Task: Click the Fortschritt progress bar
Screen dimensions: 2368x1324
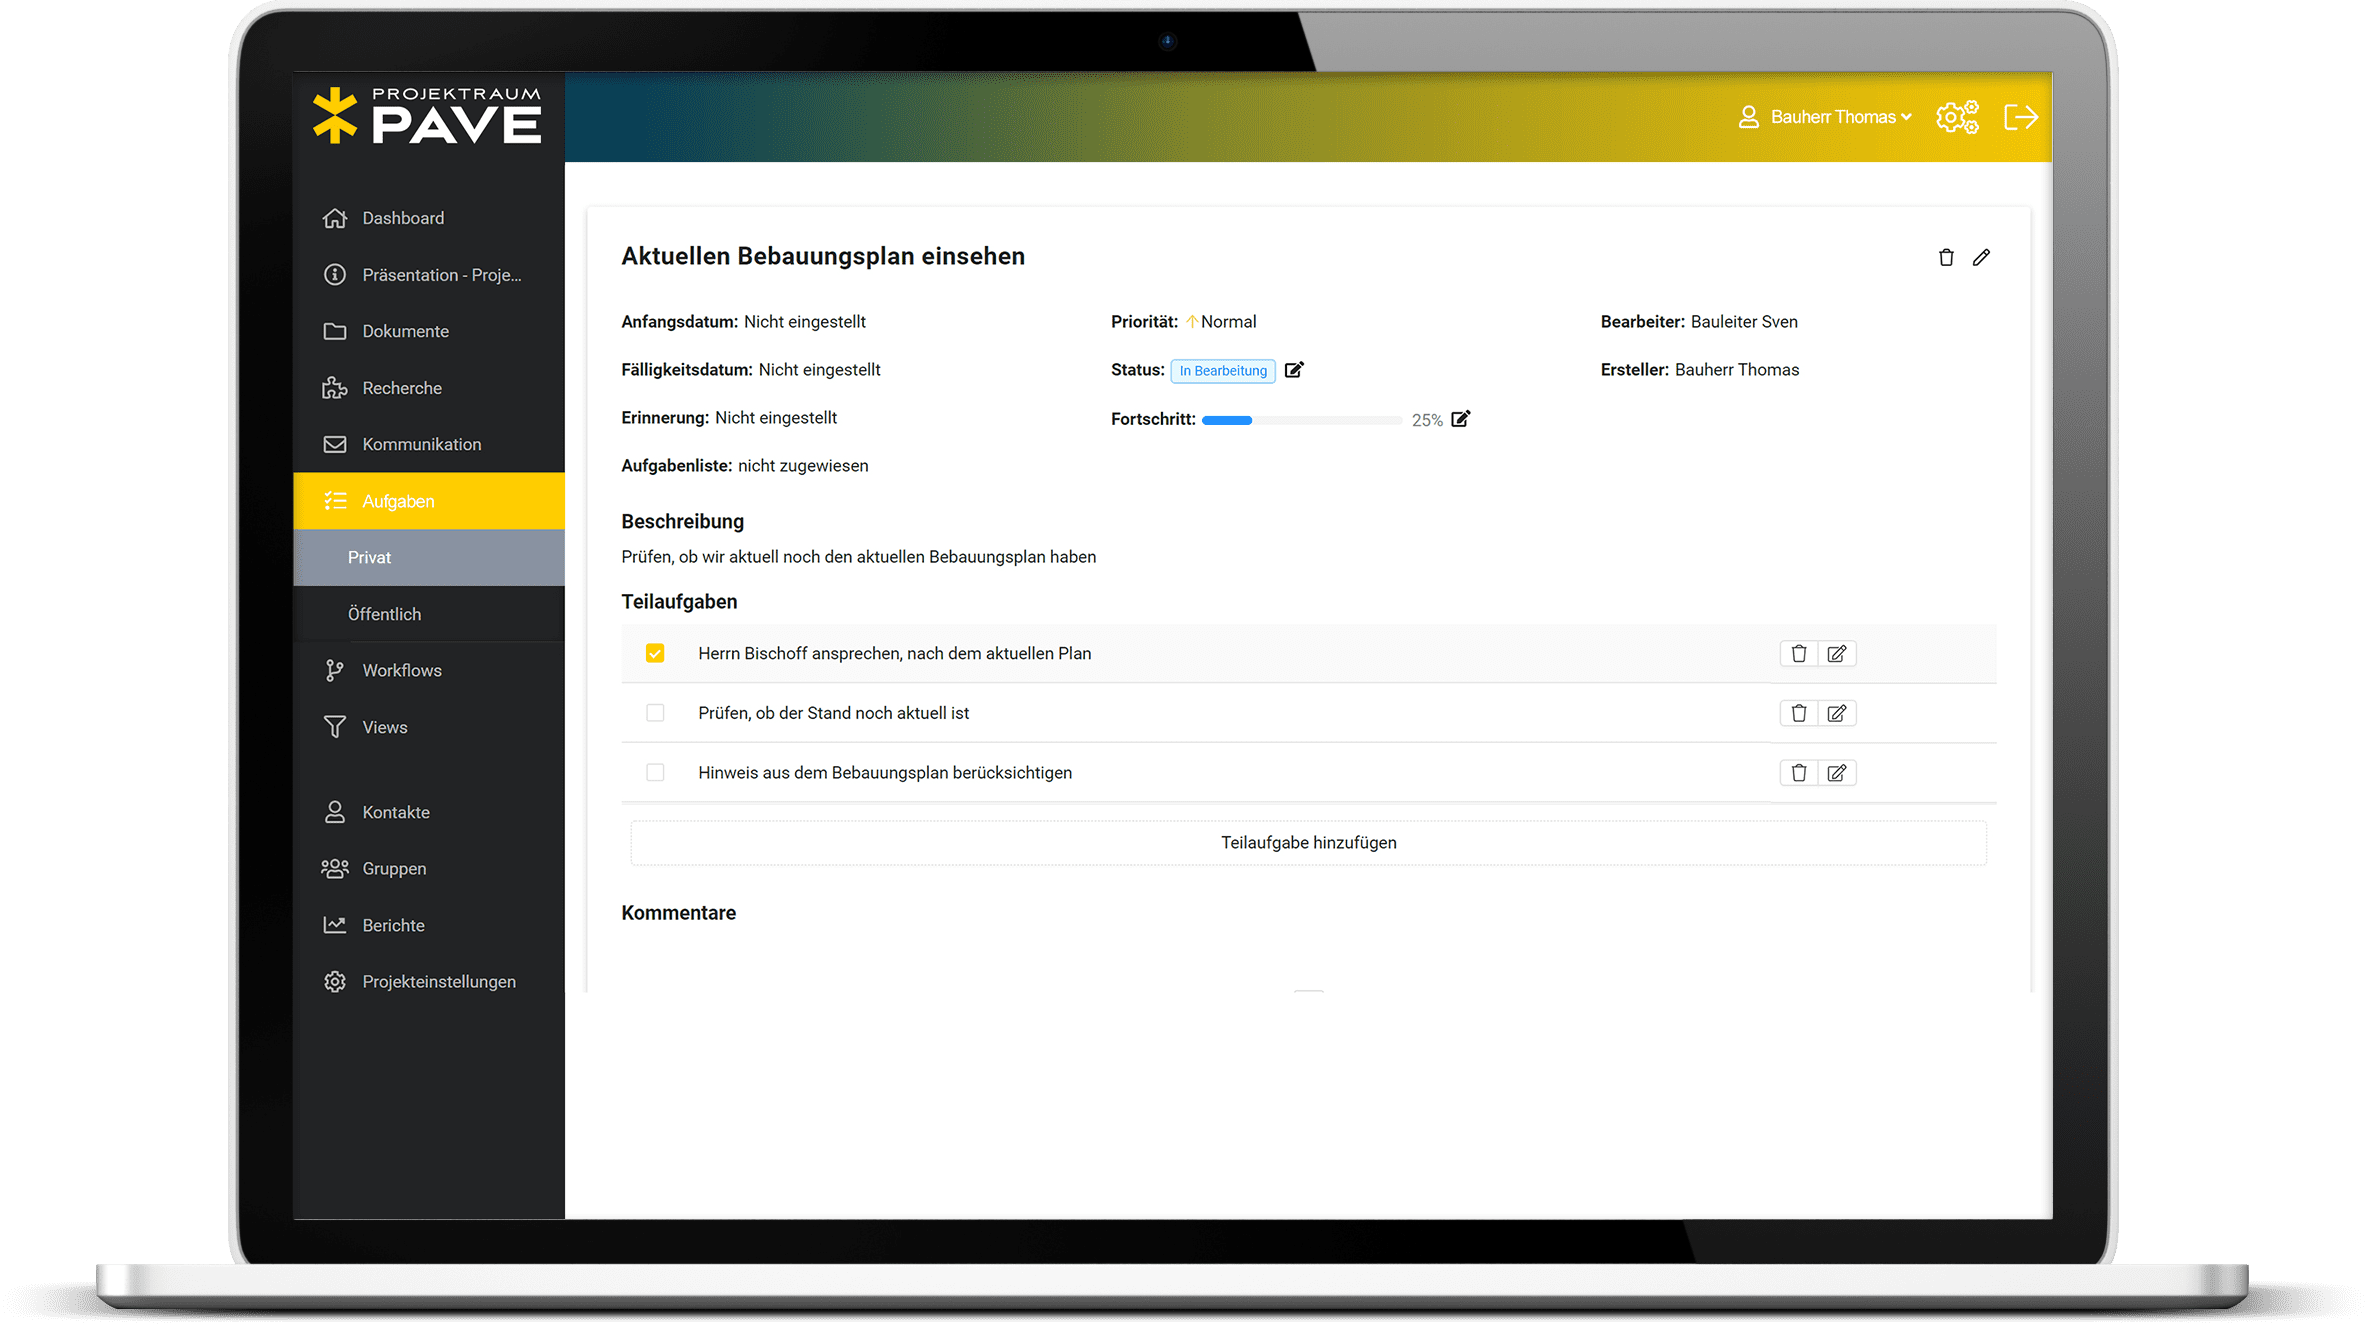Action: pos(1301,420)
